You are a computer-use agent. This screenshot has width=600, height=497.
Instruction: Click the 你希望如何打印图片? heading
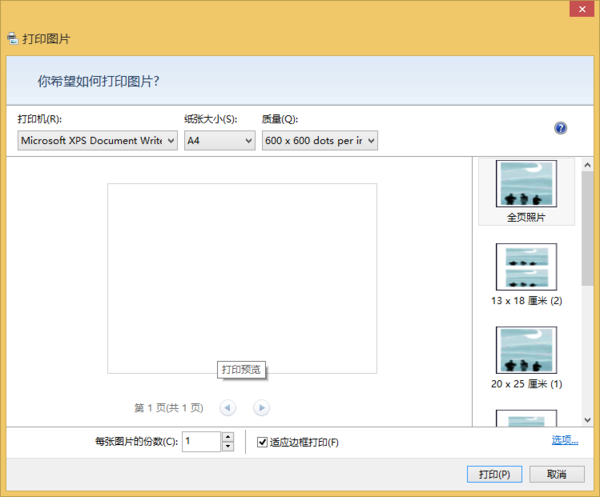click(x=98, y=81)
